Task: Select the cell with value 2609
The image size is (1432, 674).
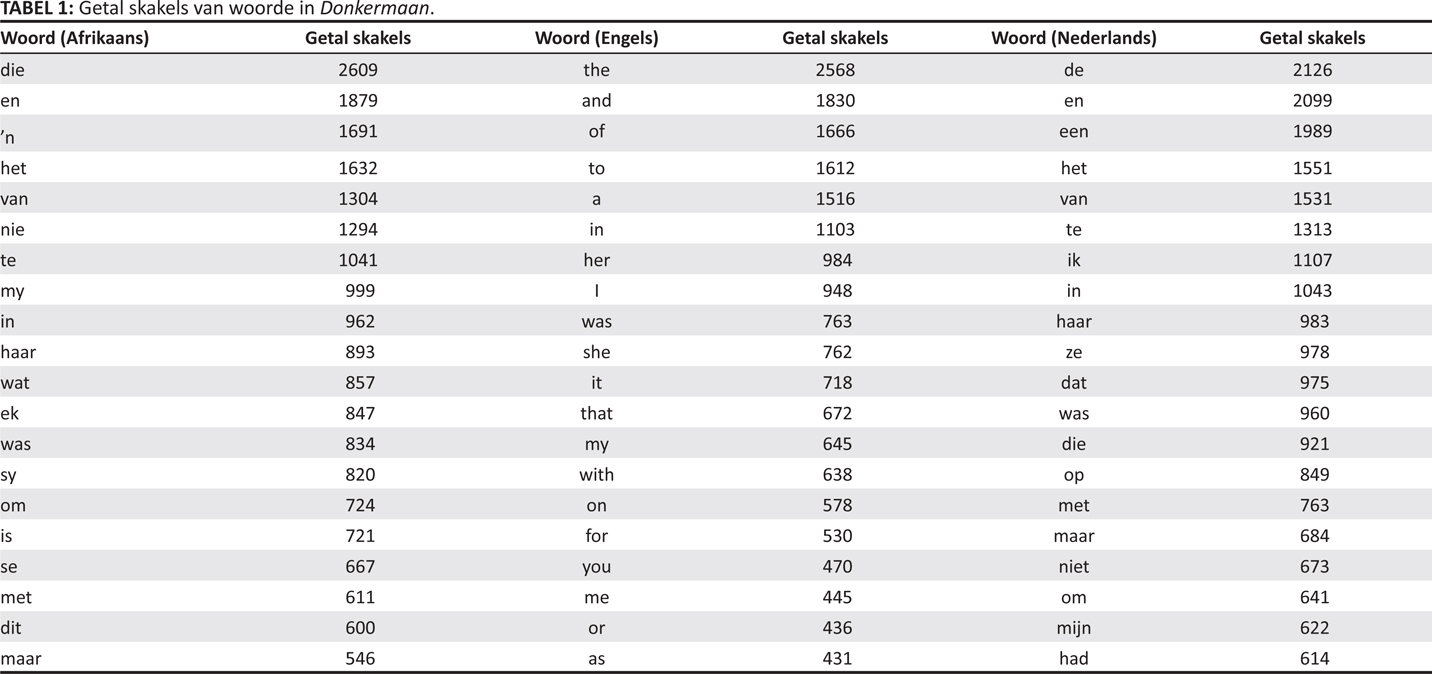Action: [x=357, y=70]
